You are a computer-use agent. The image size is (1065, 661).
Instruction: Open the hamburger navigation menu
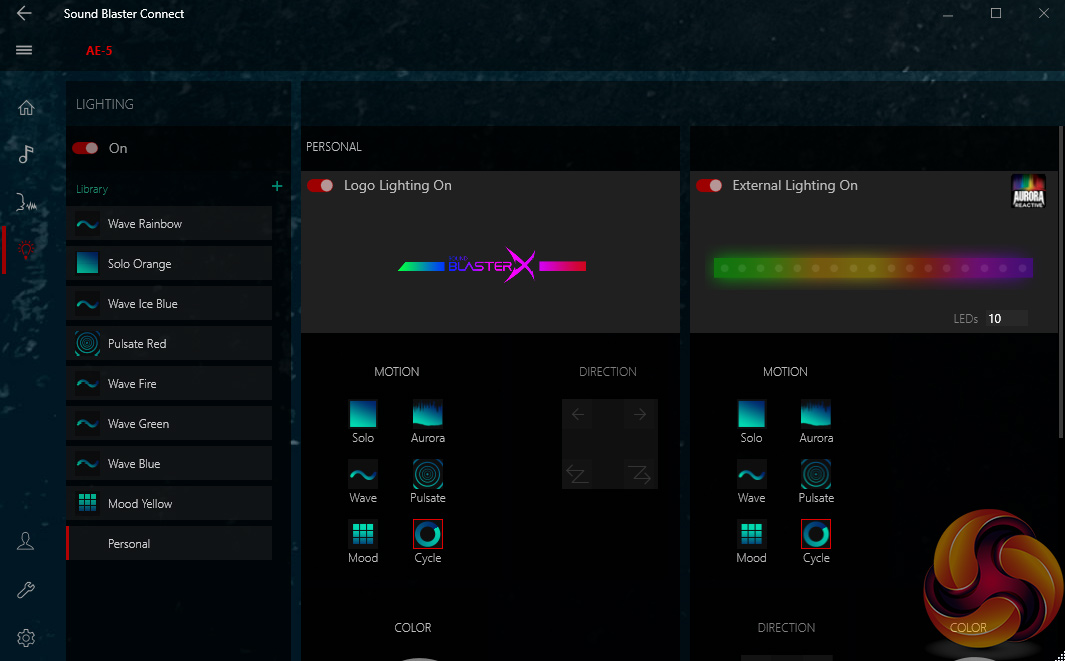[24, 50]
